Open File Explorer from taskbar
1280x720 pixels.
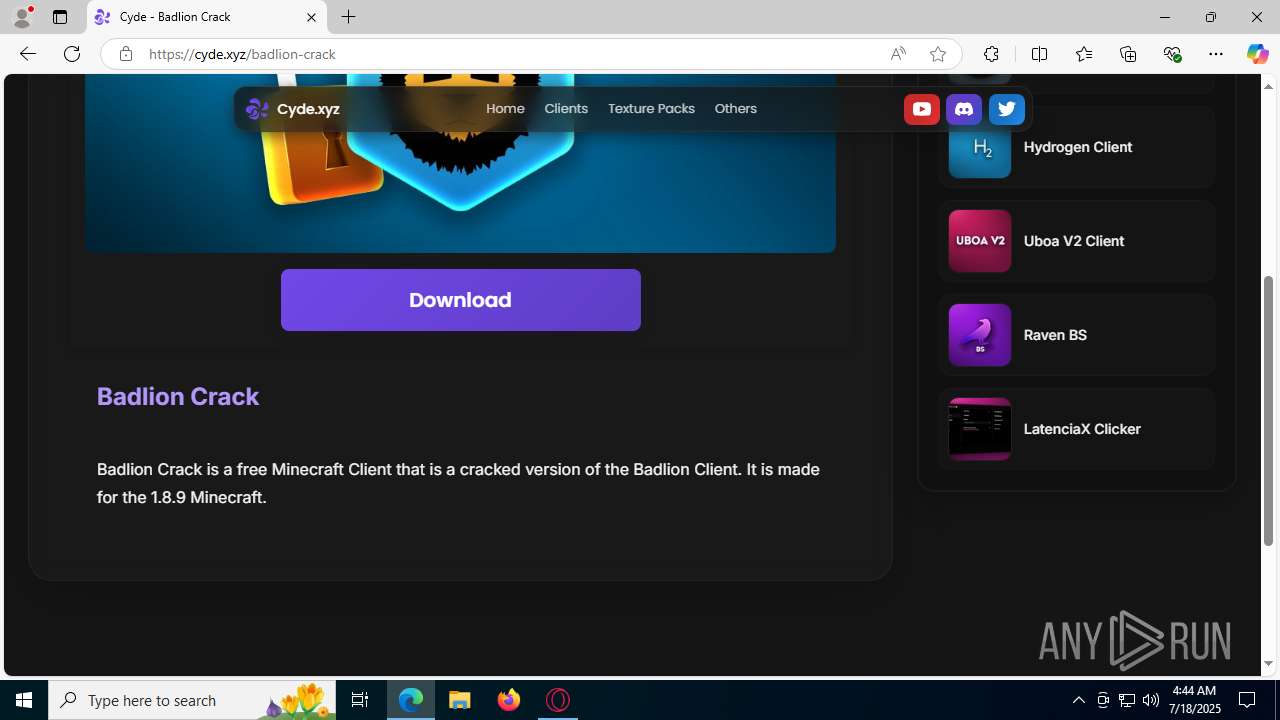[x=460, y=700]
